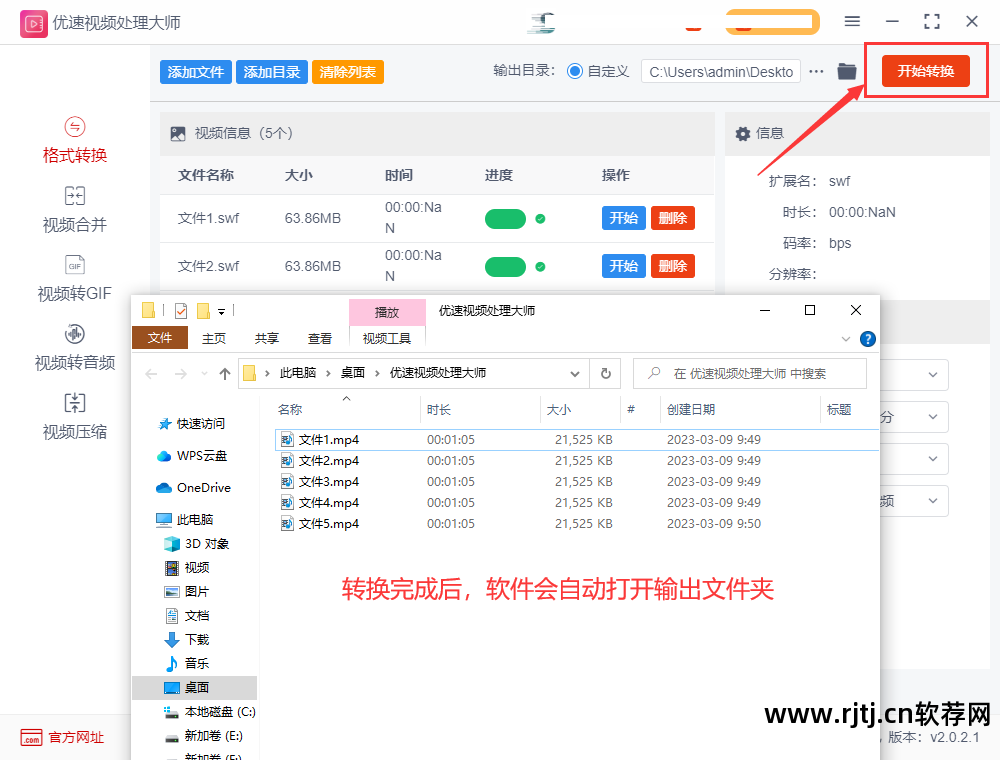Expand the address bar history dropdown
This screenshot has height=760, width=1000.
click(575, 374)
